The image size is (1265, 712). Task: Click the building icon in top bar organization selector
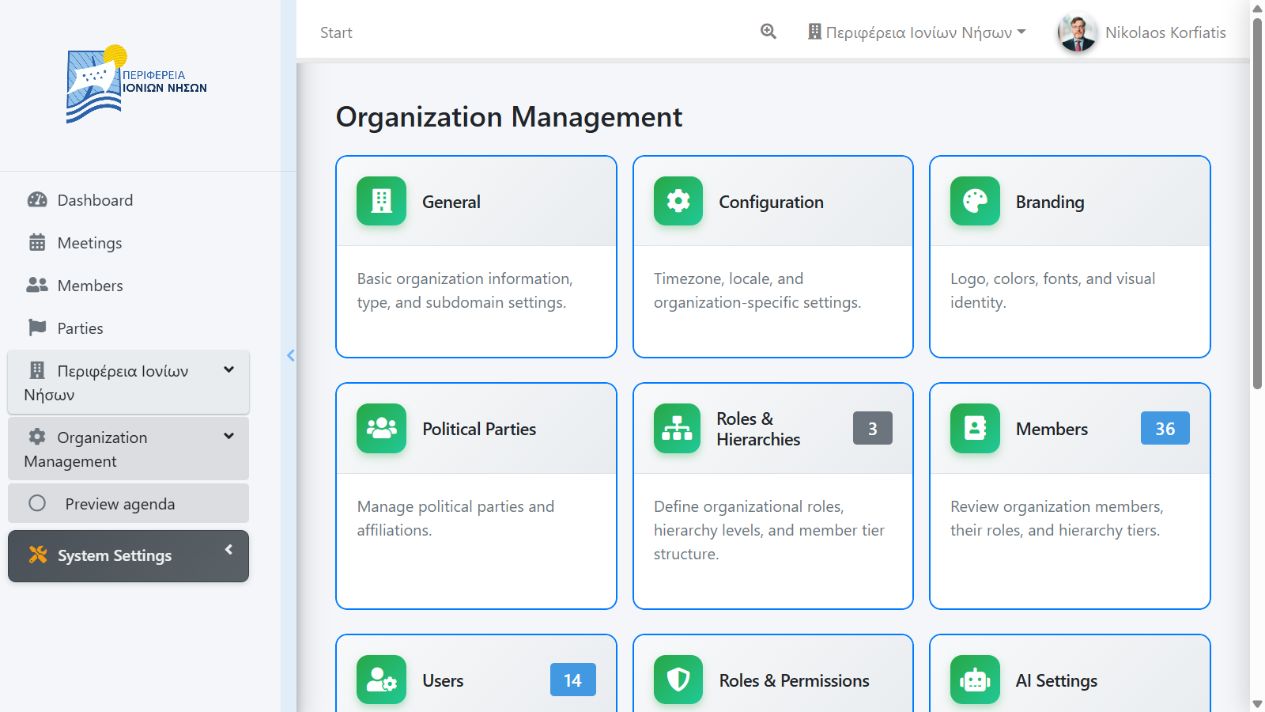tap(814, 32)
